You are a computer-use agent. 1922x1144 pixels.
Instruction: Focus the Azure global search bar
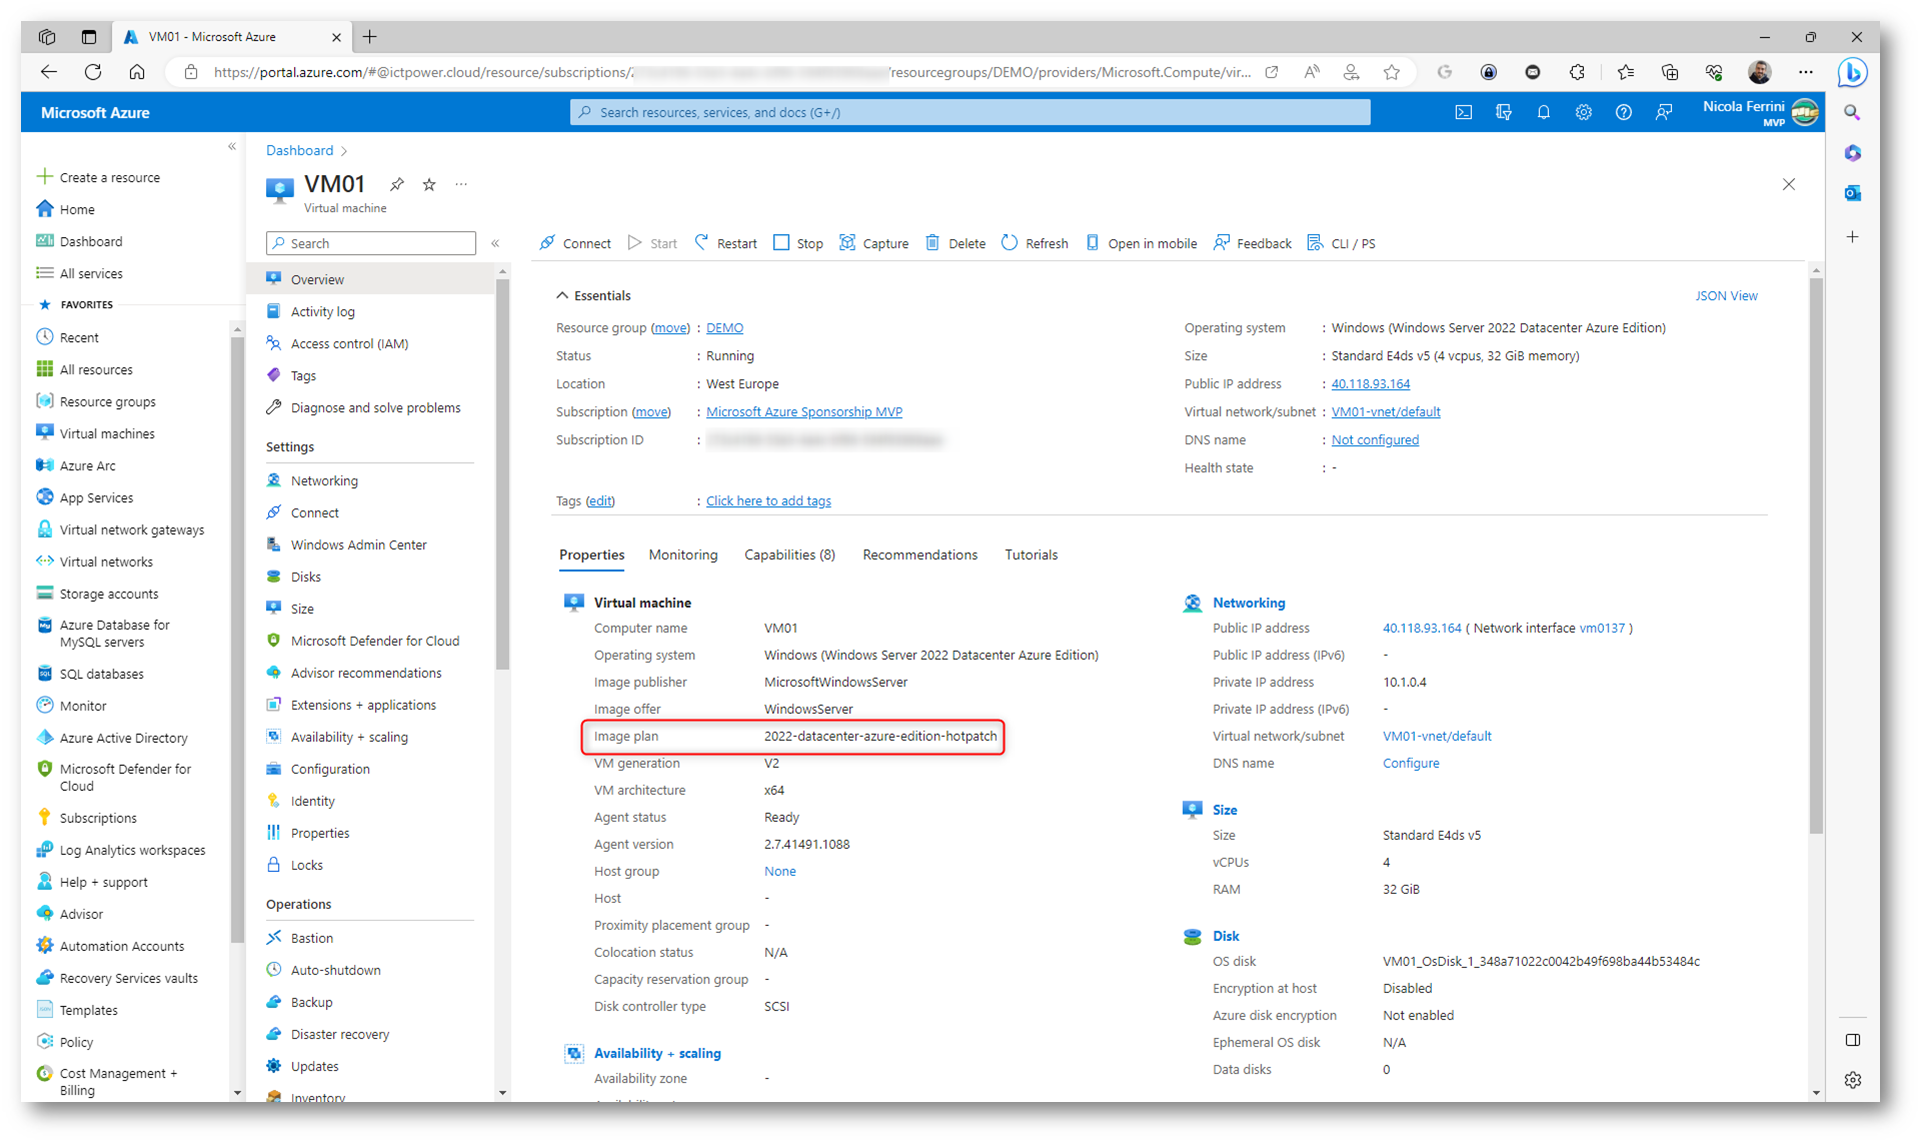click(970, 112)
